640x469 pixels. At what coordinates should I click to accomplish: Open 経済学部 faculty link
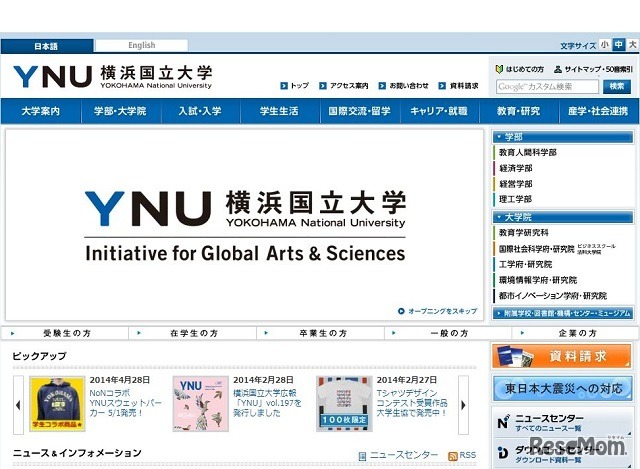click(x=516, y=168)
